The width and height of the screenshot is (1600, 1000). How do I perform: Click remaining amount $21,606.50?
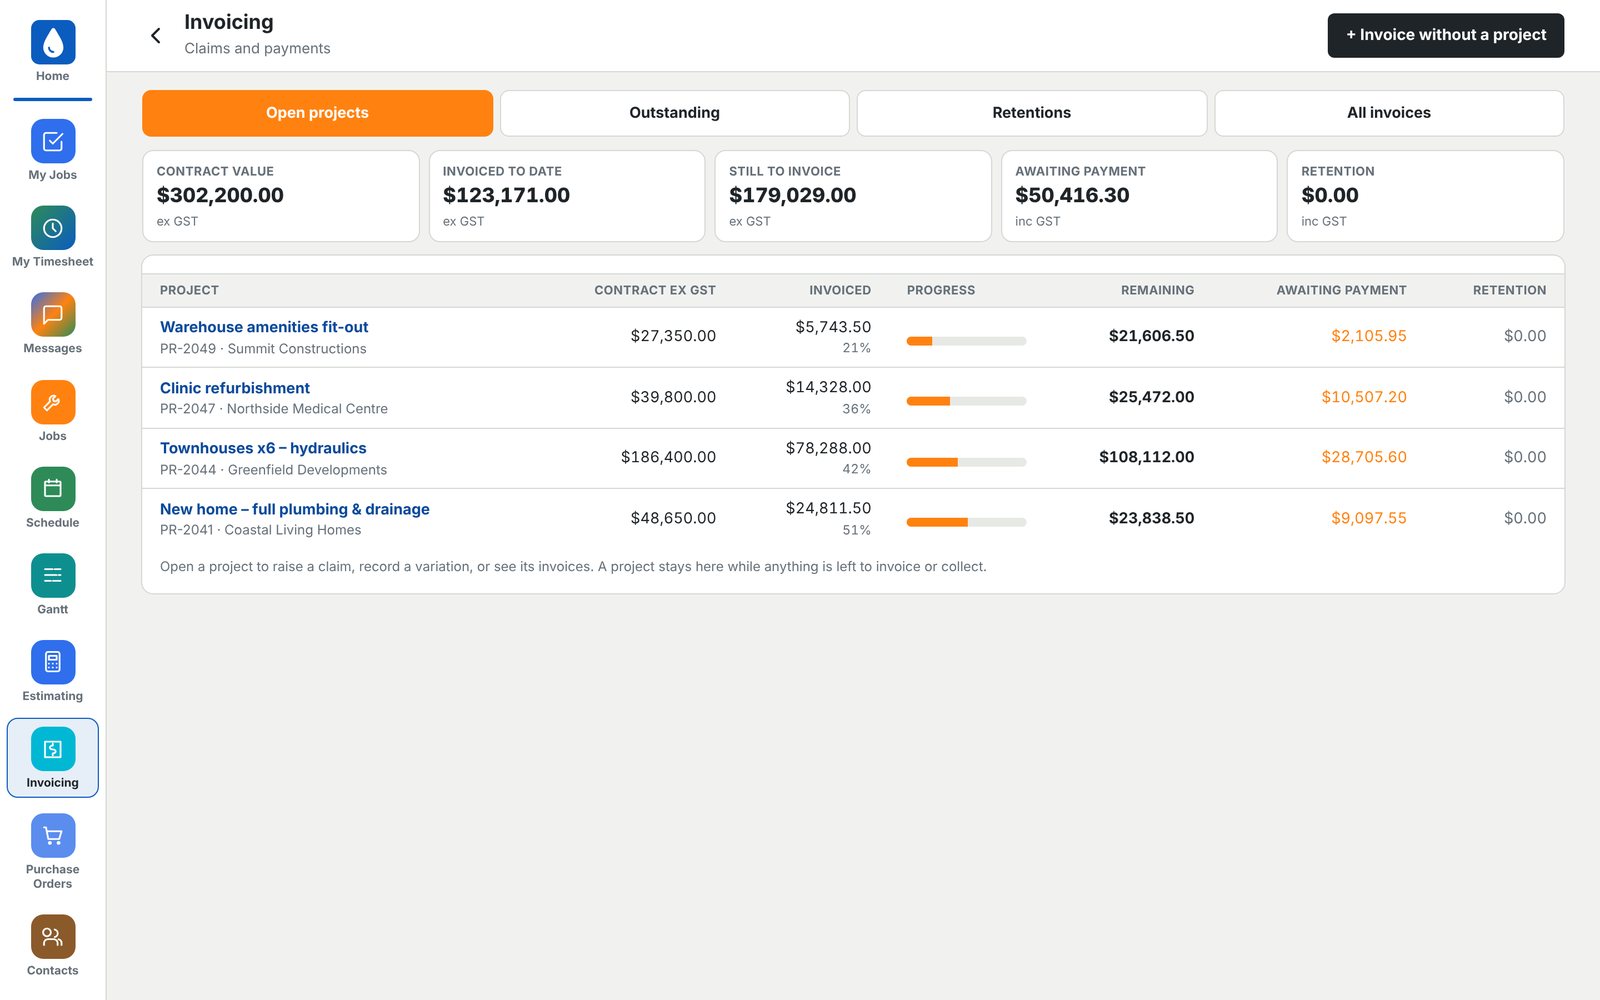1151,336
